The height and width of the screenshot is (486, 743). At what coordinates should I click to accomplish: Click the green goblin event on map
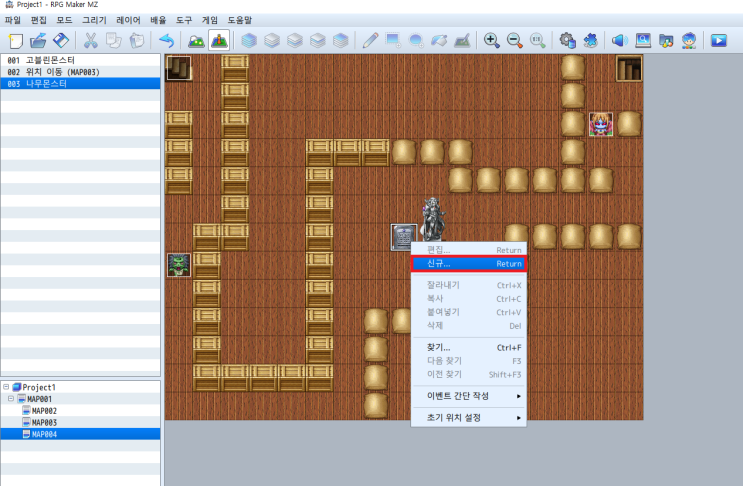[x=179, y=264]
